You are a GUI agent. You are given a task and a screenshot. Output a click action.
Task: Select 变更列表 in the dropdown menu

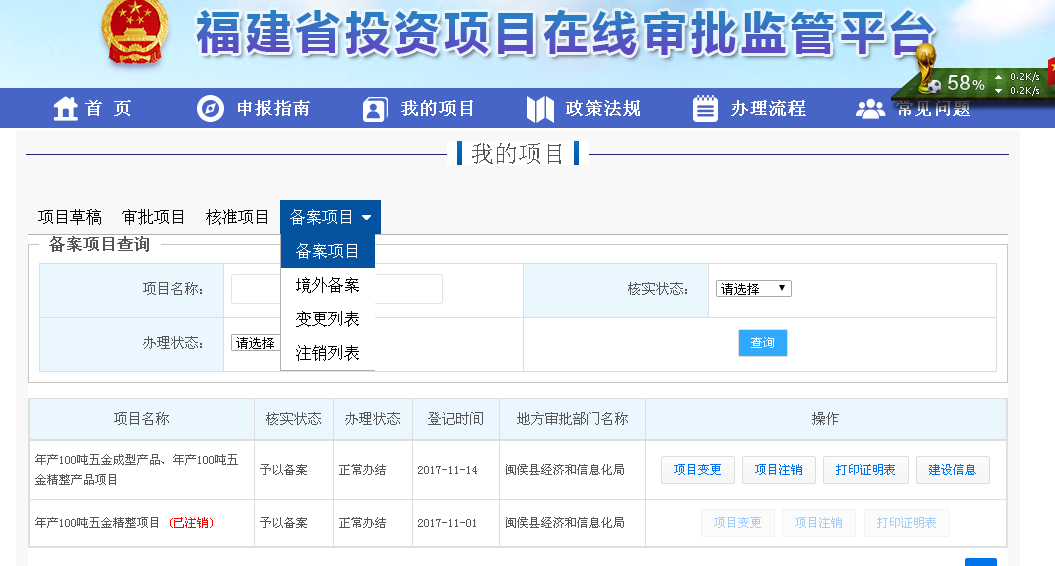click(328, 319)
